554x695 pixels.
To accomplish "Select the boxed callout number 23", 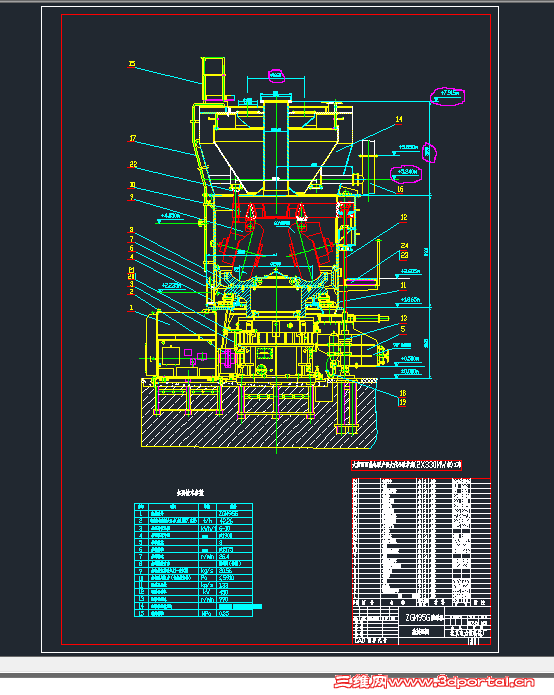I will 404,255.
